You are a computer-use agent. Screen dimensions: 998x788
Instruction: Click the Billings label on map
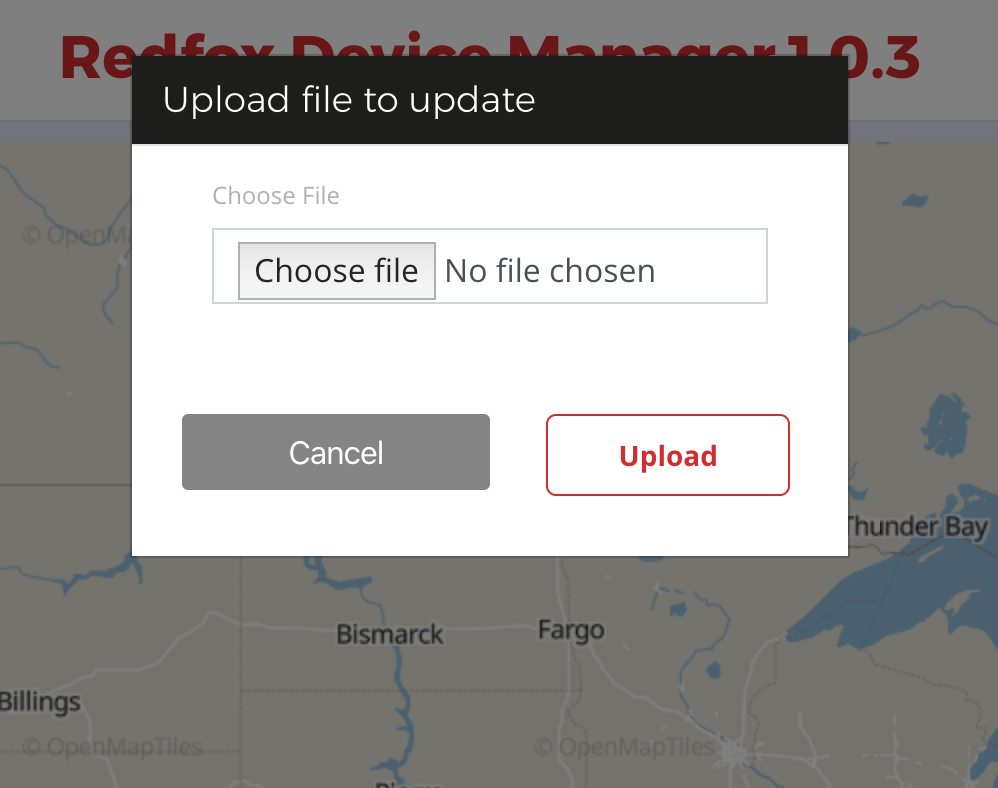click(x=40, y=701)
